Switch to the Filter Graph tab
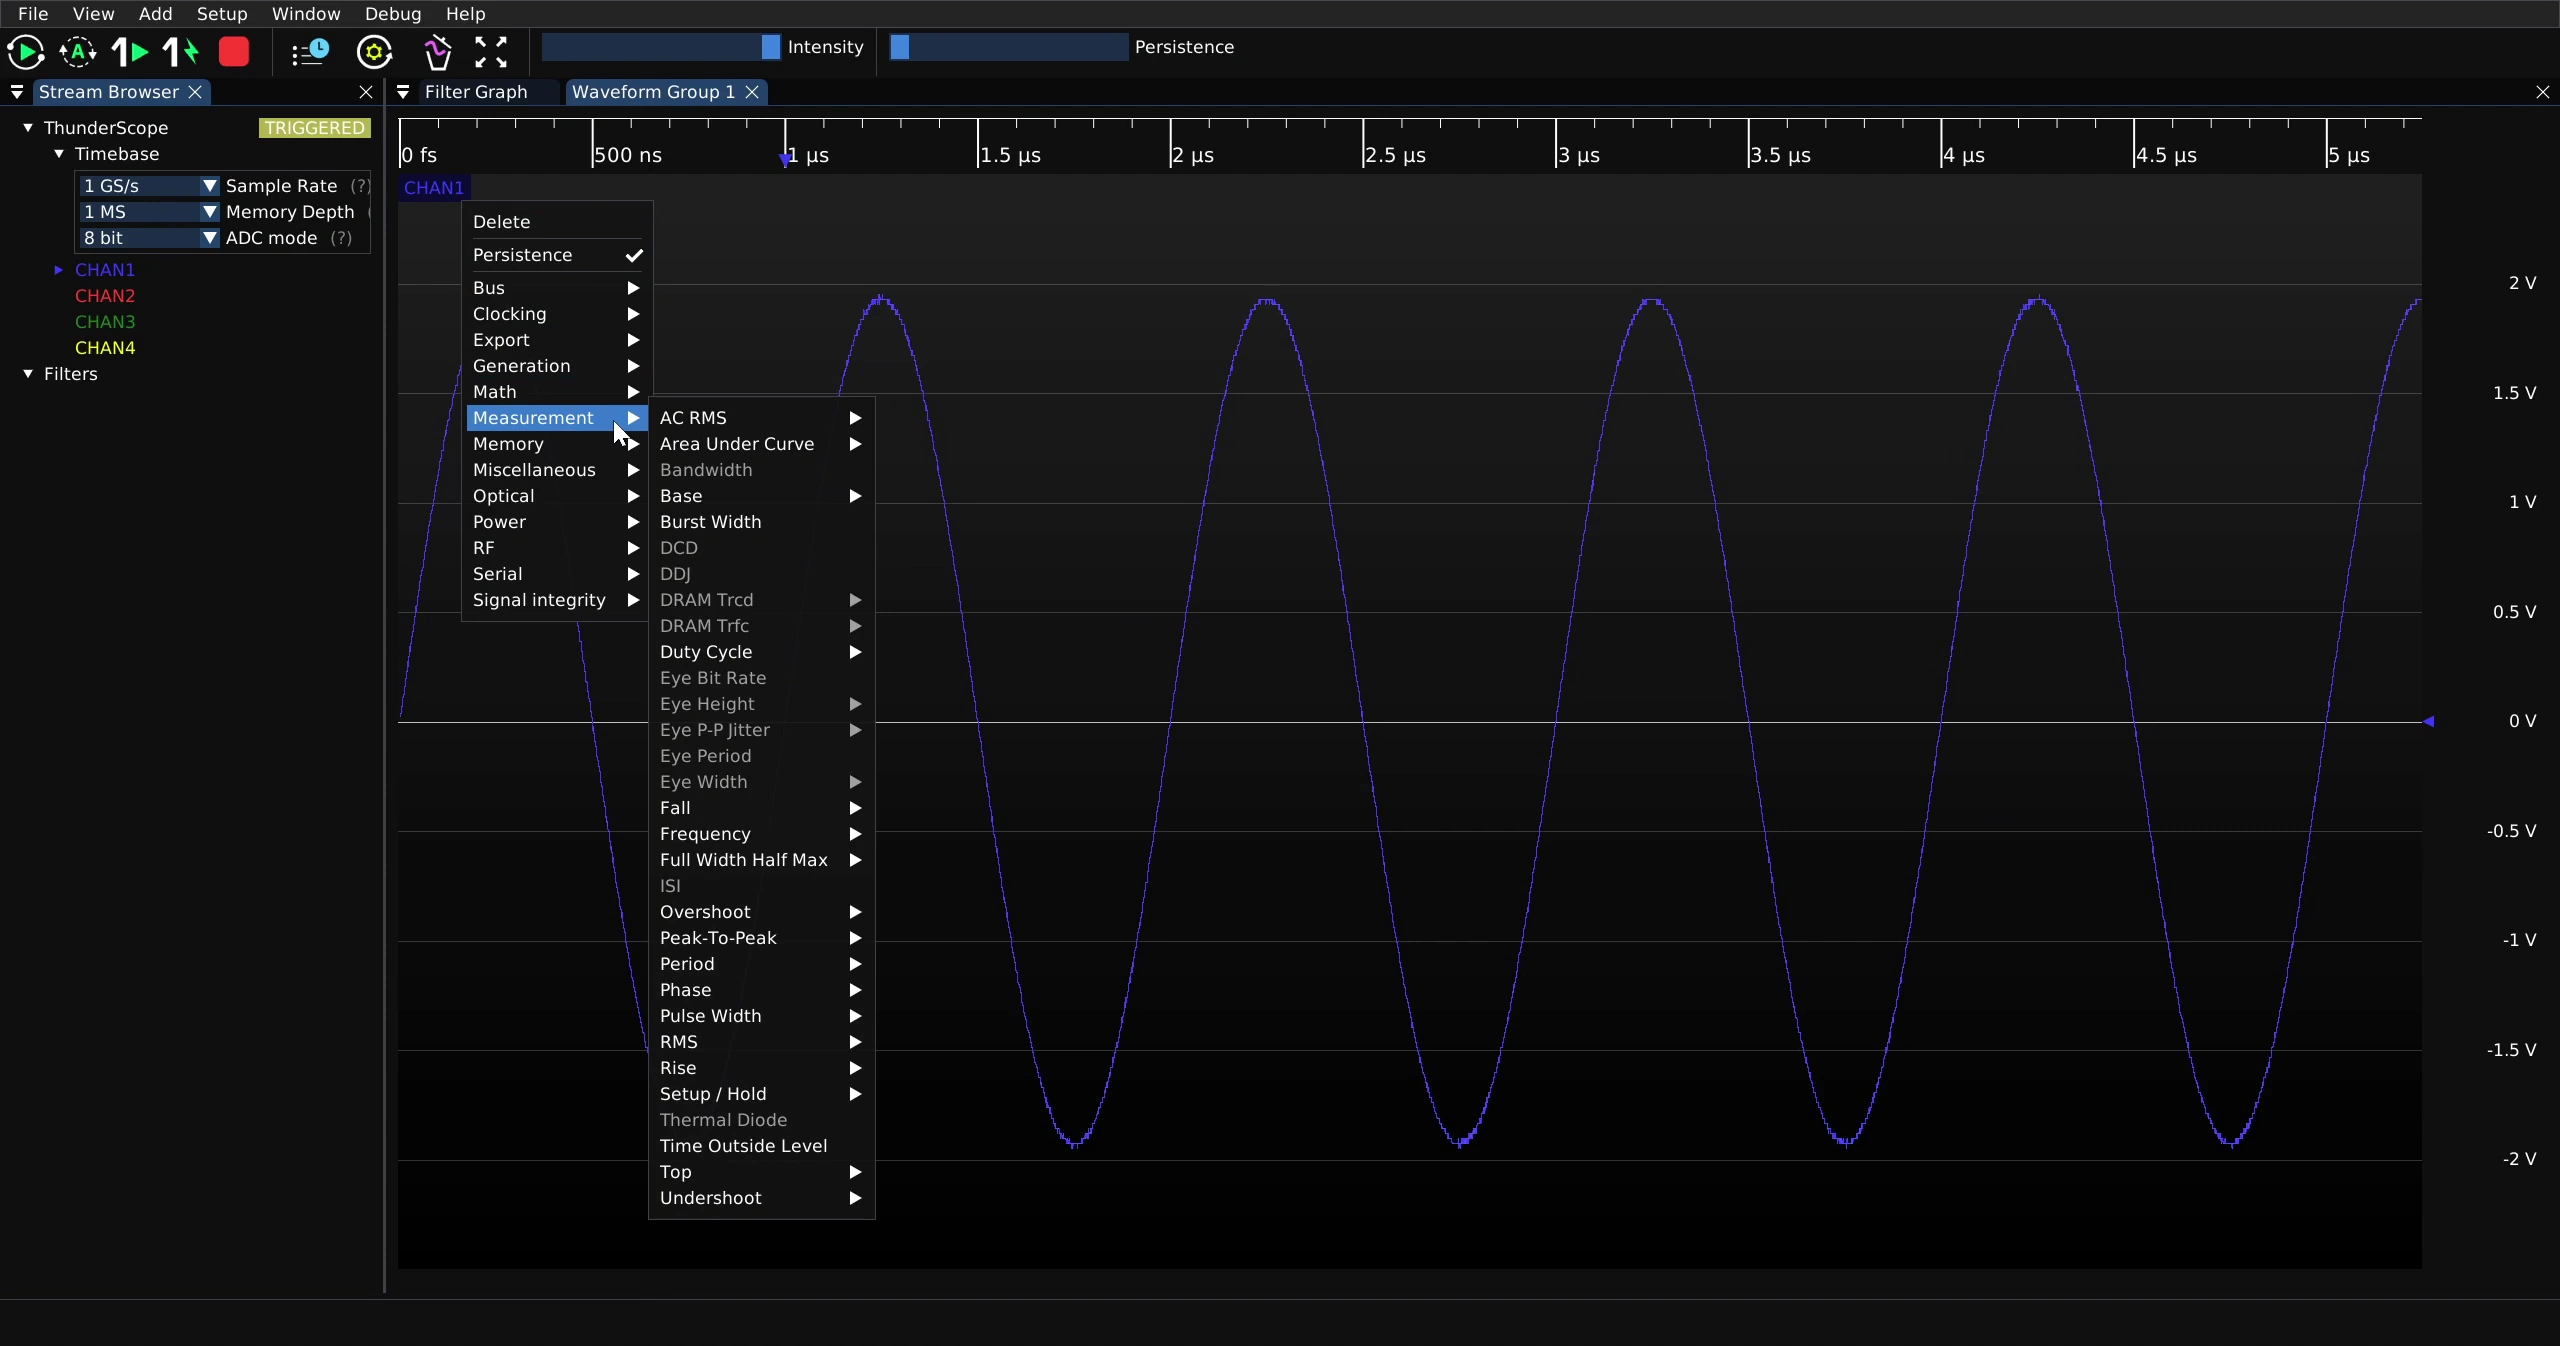Image resolution: width=2560 pixels, height=1346 pixels. 476,92
